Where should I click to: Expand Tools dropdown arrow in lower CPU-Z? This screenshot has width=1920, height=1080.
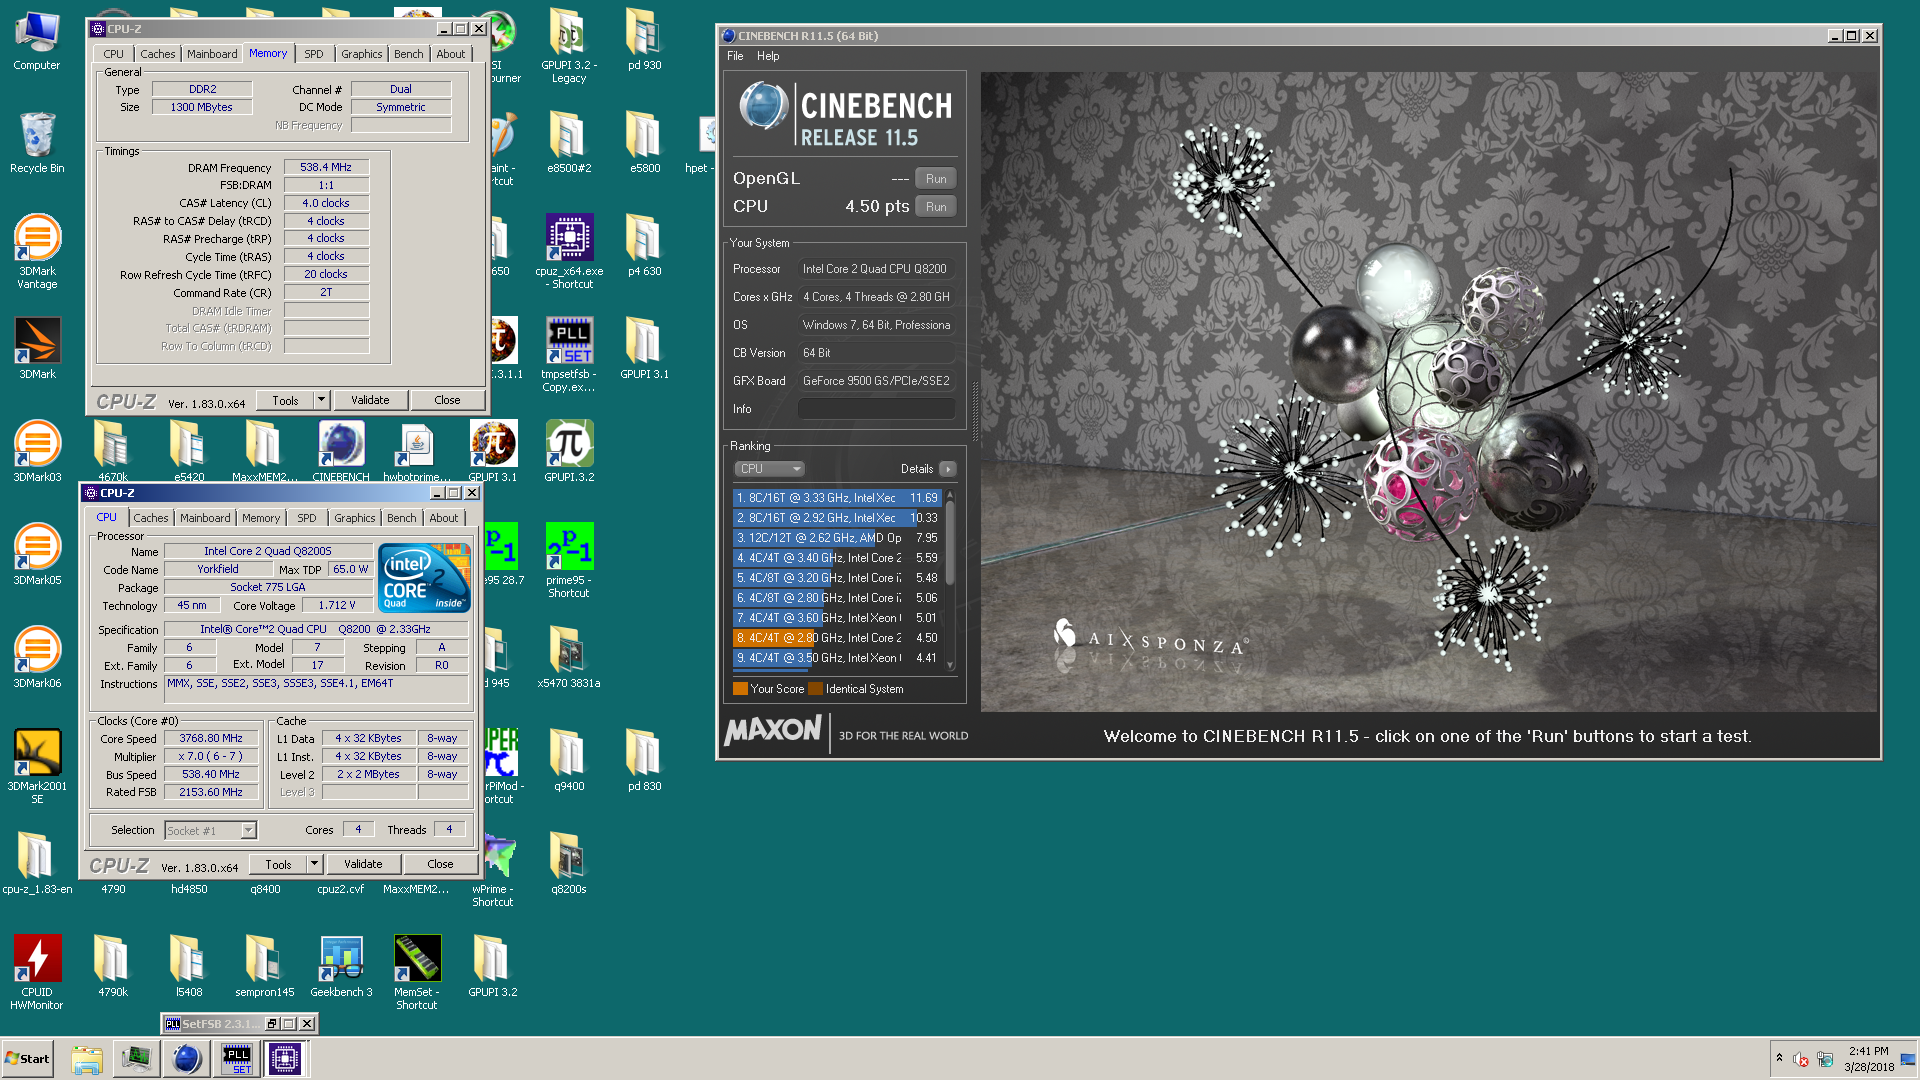(315, 864)
